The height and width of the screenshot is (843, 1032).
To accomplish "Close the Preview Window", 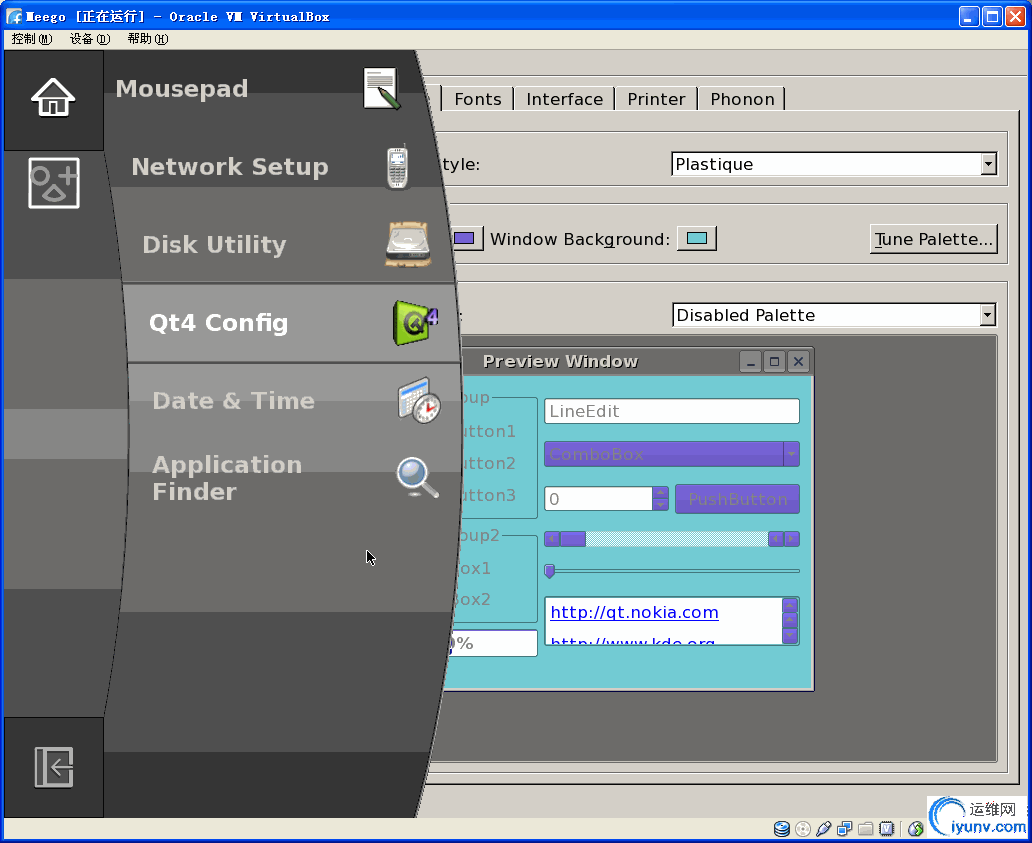I will click(x=798, y=361).
